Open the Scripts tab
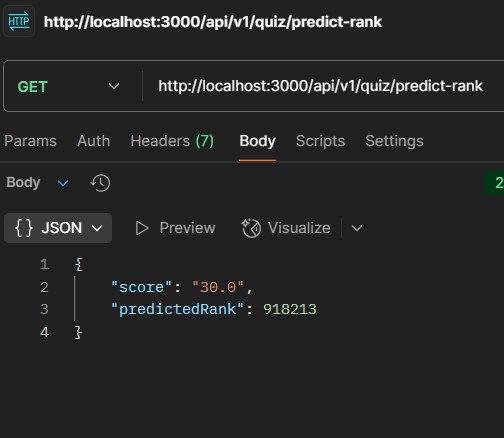 320,141
